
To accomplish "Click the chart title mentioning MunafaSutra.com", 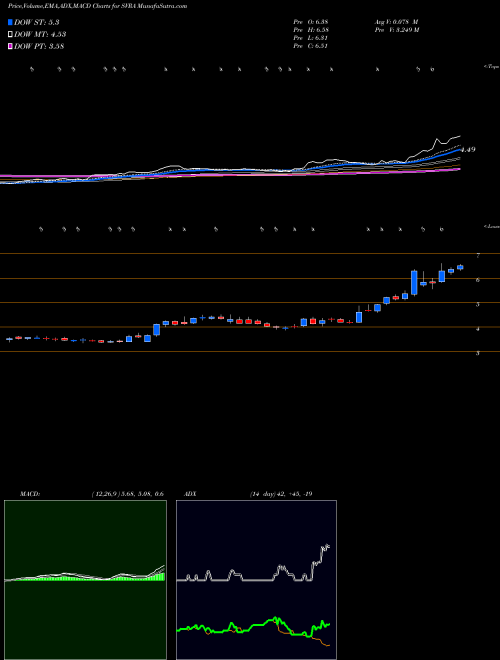I will 98,6.
